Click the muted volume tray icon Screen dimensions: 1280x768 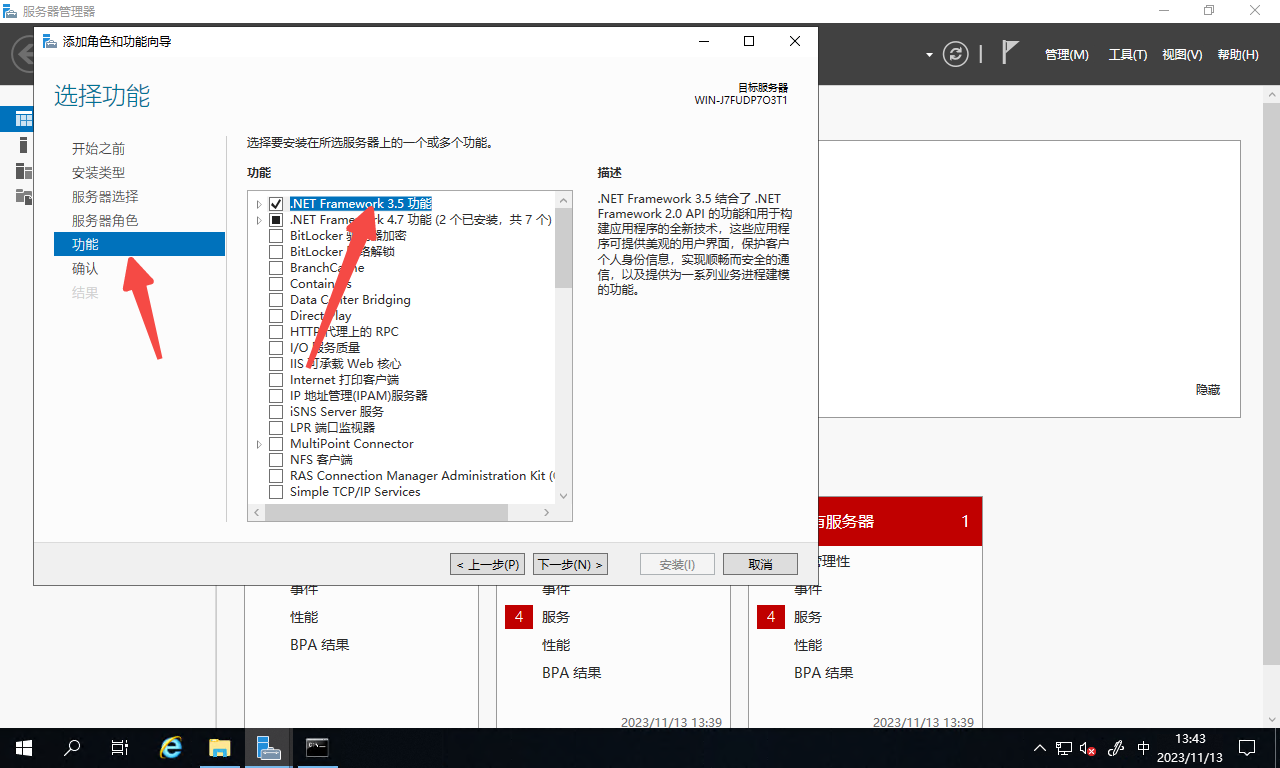click(x=1088, y=748)
